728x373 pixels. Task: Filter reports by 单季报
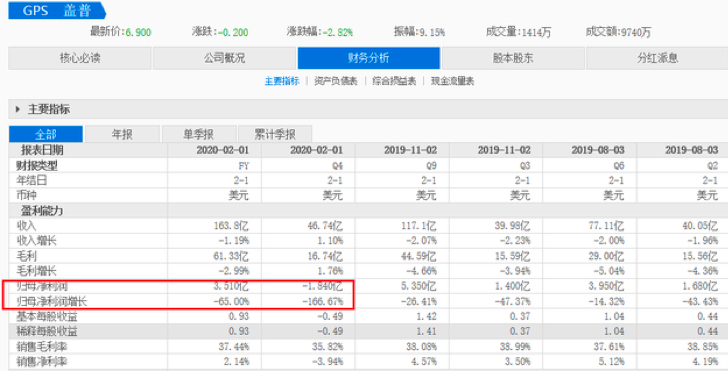[199, 134]
